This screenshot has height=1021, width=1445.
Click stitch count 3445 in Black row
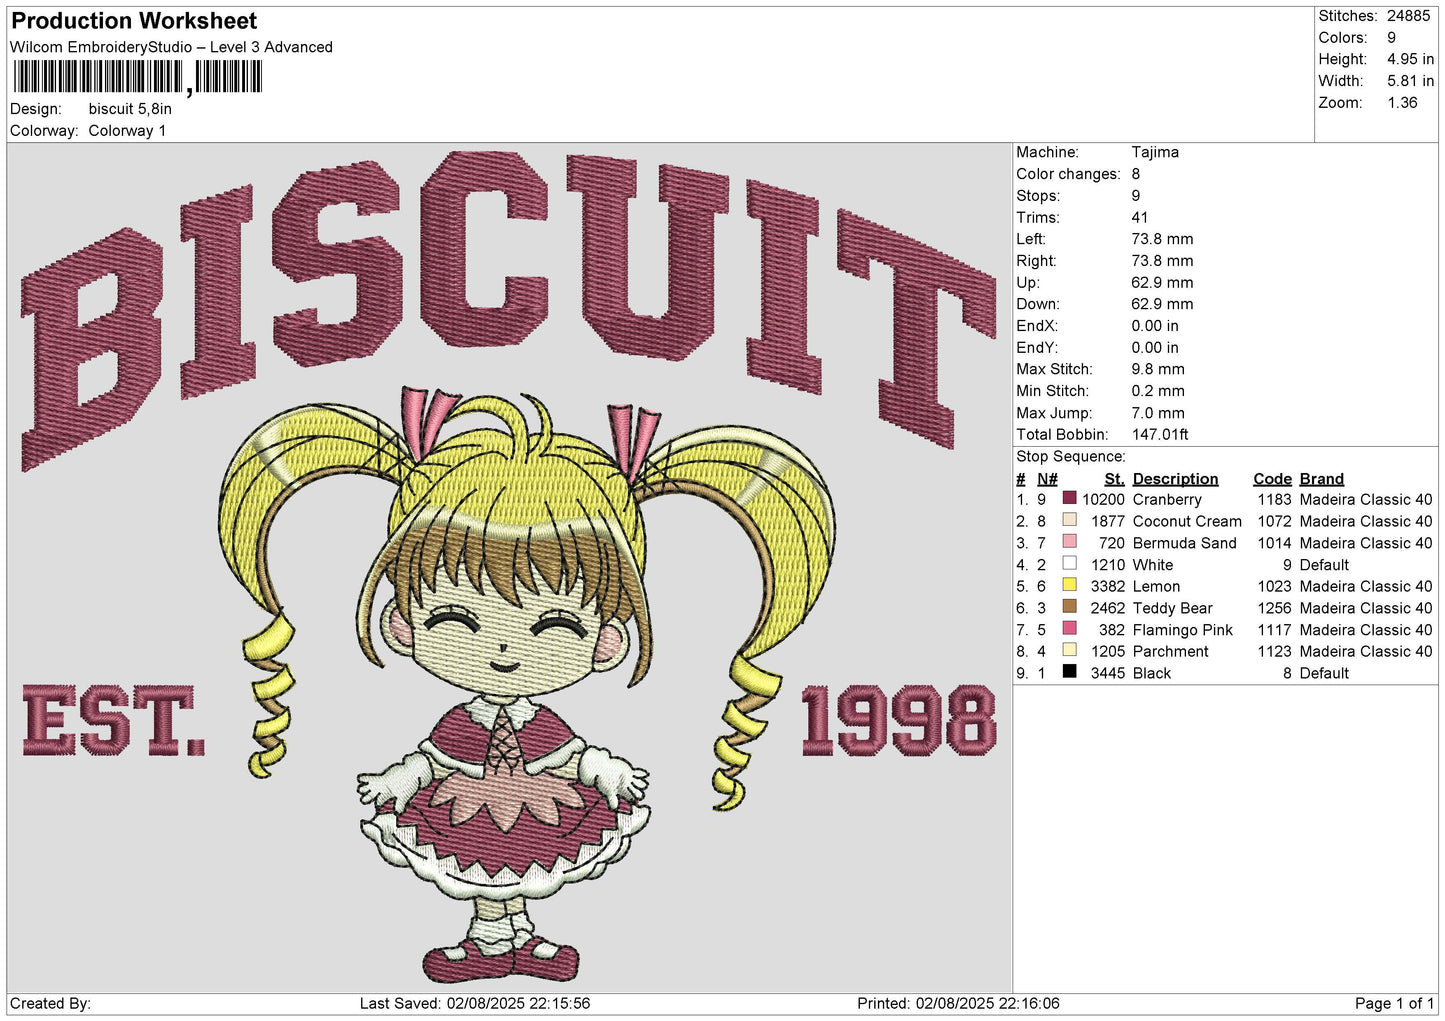pyautogui.click(x=1108, y=673)
